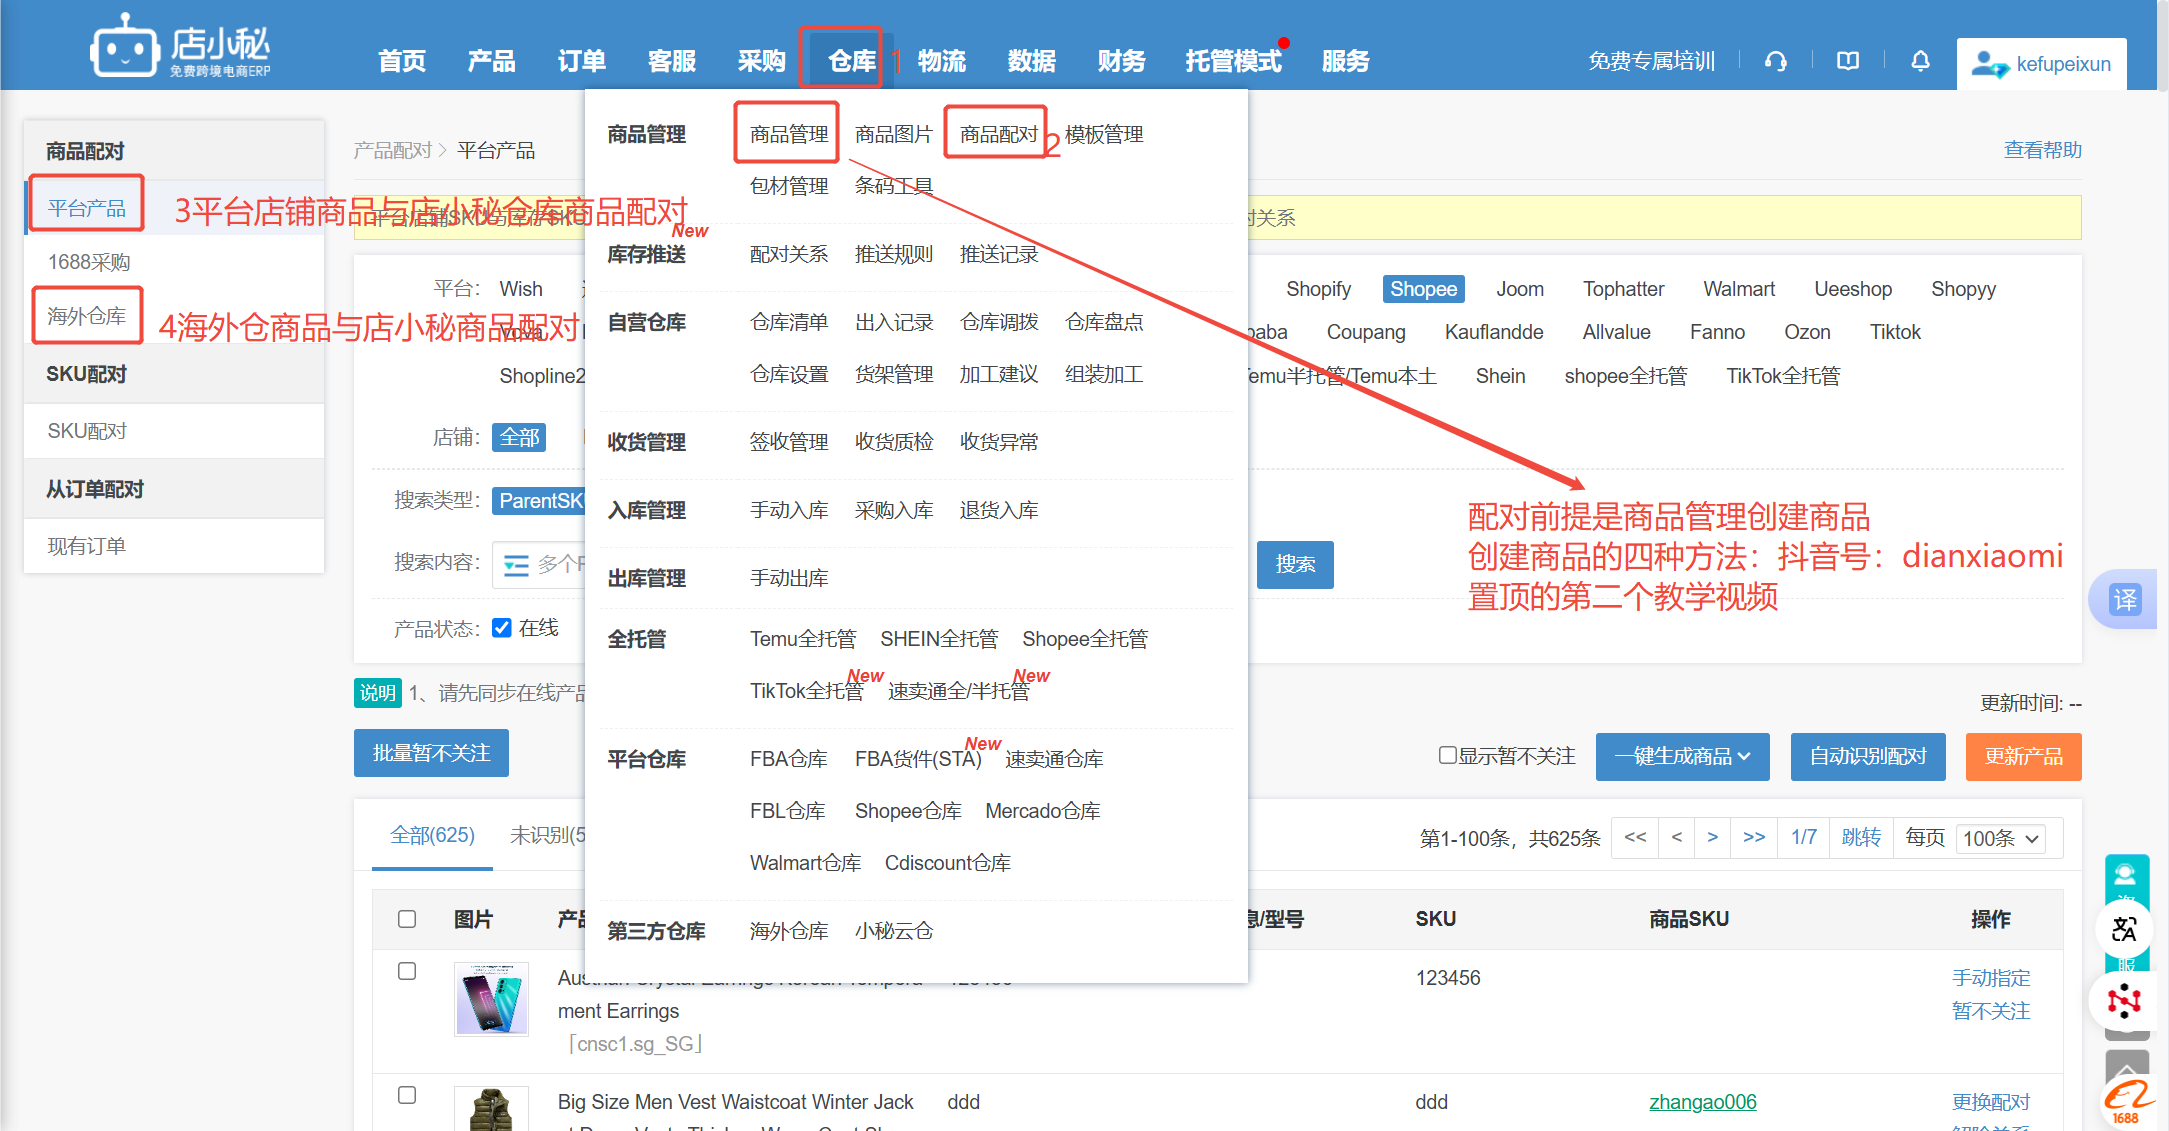Click 自动识别配对 button

click(1868, 756)
